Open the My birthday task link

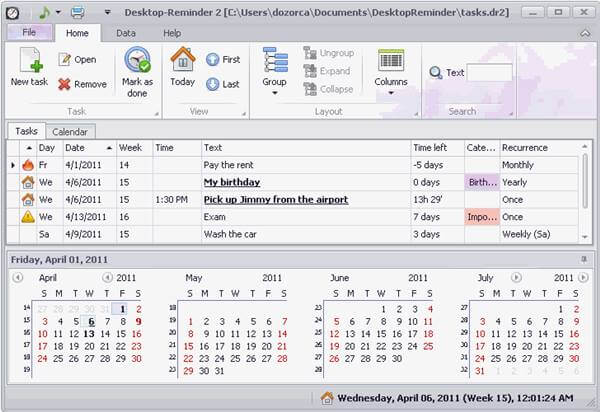click(232, 182)
